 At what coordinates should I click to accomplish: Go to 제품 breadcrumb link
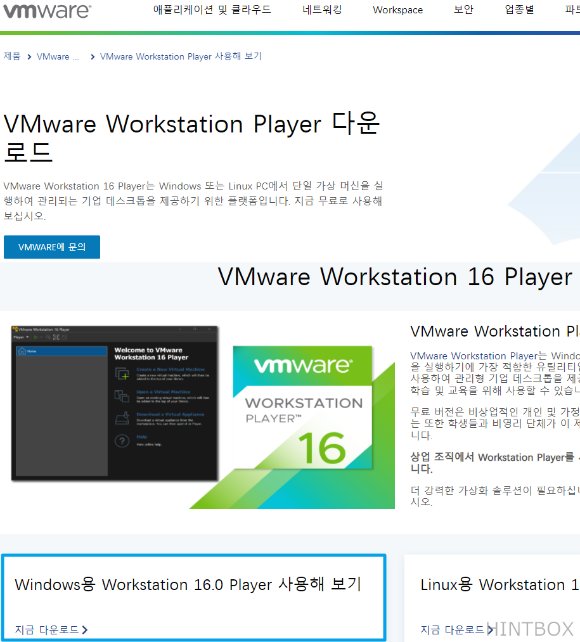pyautogui.click(x=12, y=56)
